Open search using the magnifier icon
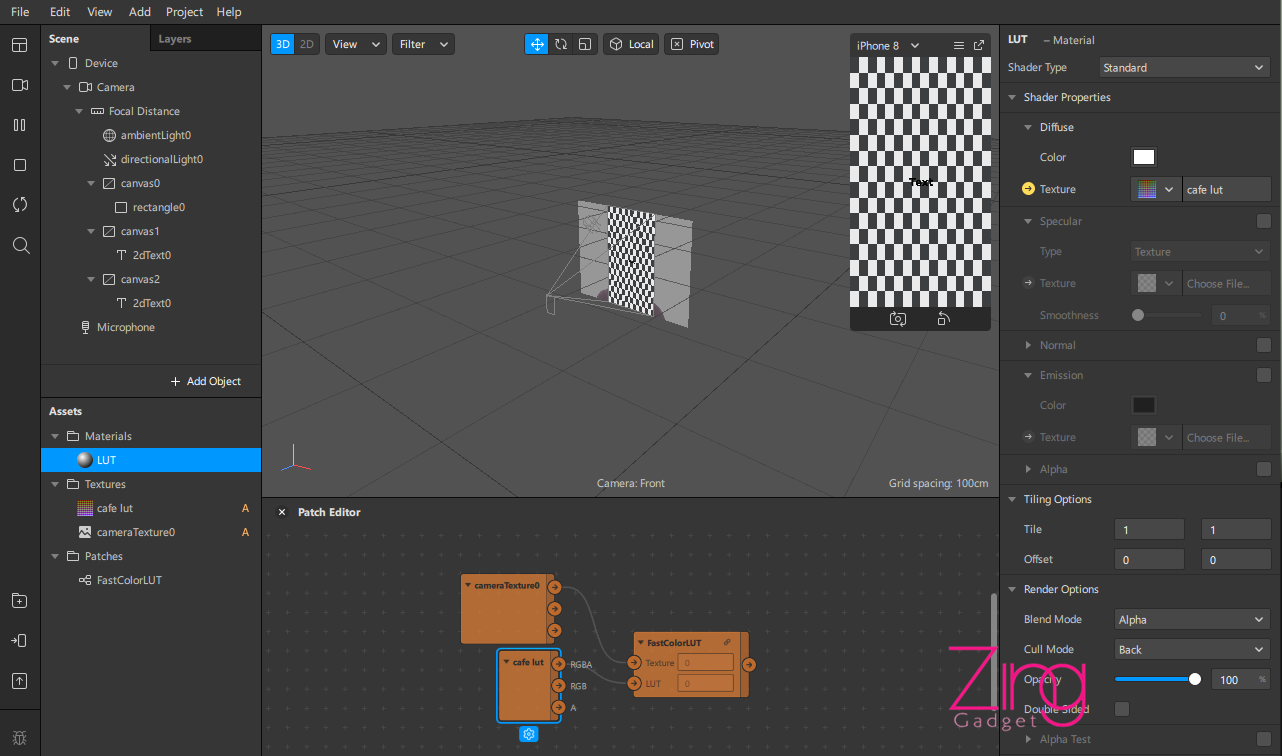The width and height of the screenshot is (1282, 756). click(20, 245)
